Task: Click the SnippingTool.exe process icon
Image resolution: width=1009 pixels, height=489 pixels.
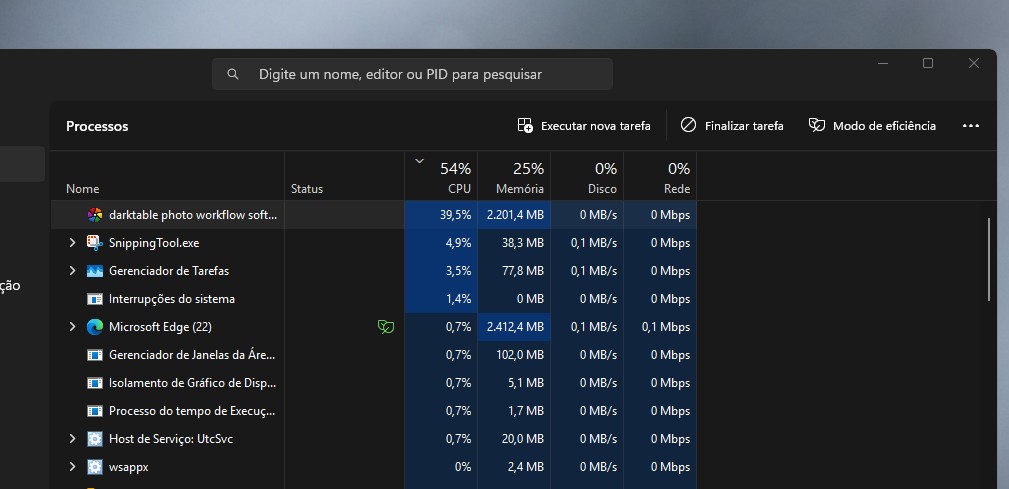Action: click(95, 243)
